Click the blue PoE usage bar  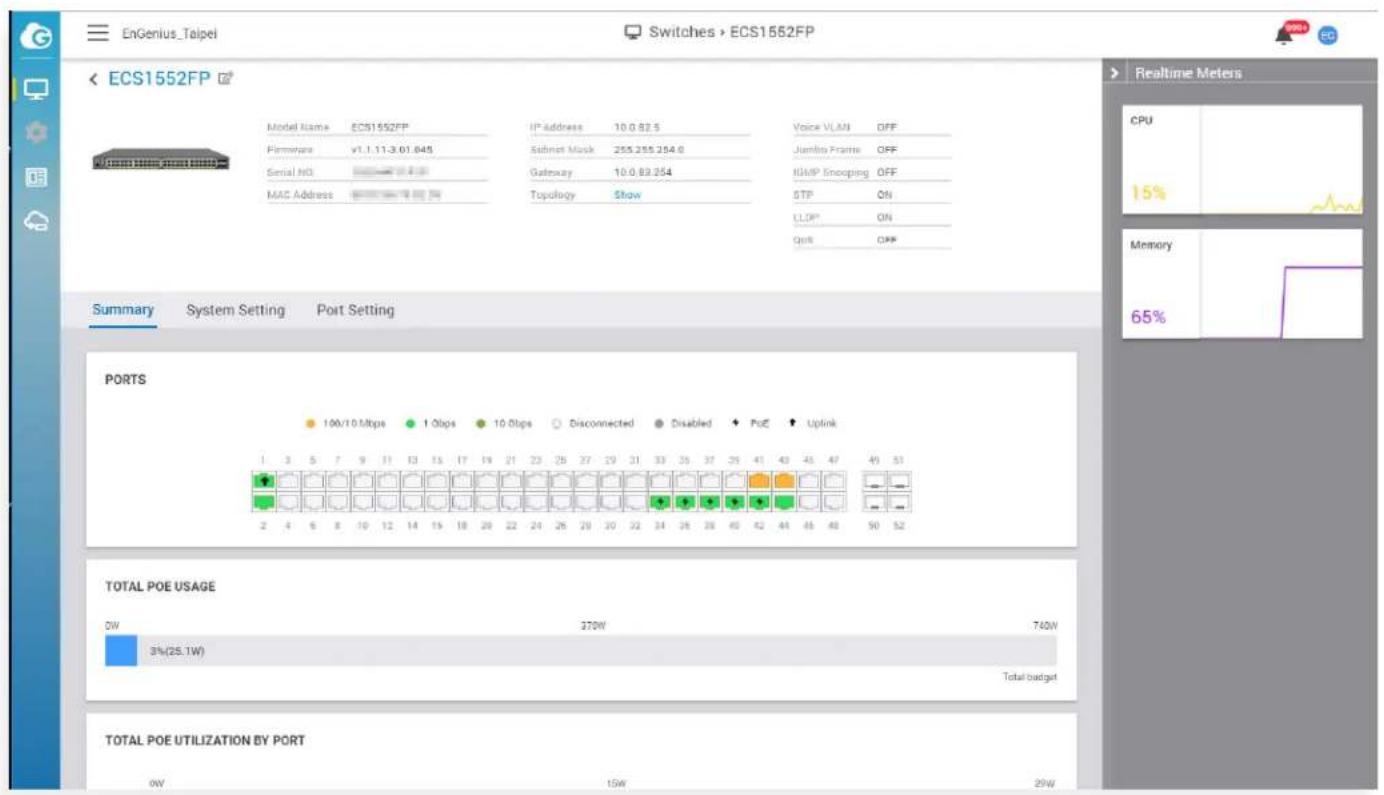121,651
